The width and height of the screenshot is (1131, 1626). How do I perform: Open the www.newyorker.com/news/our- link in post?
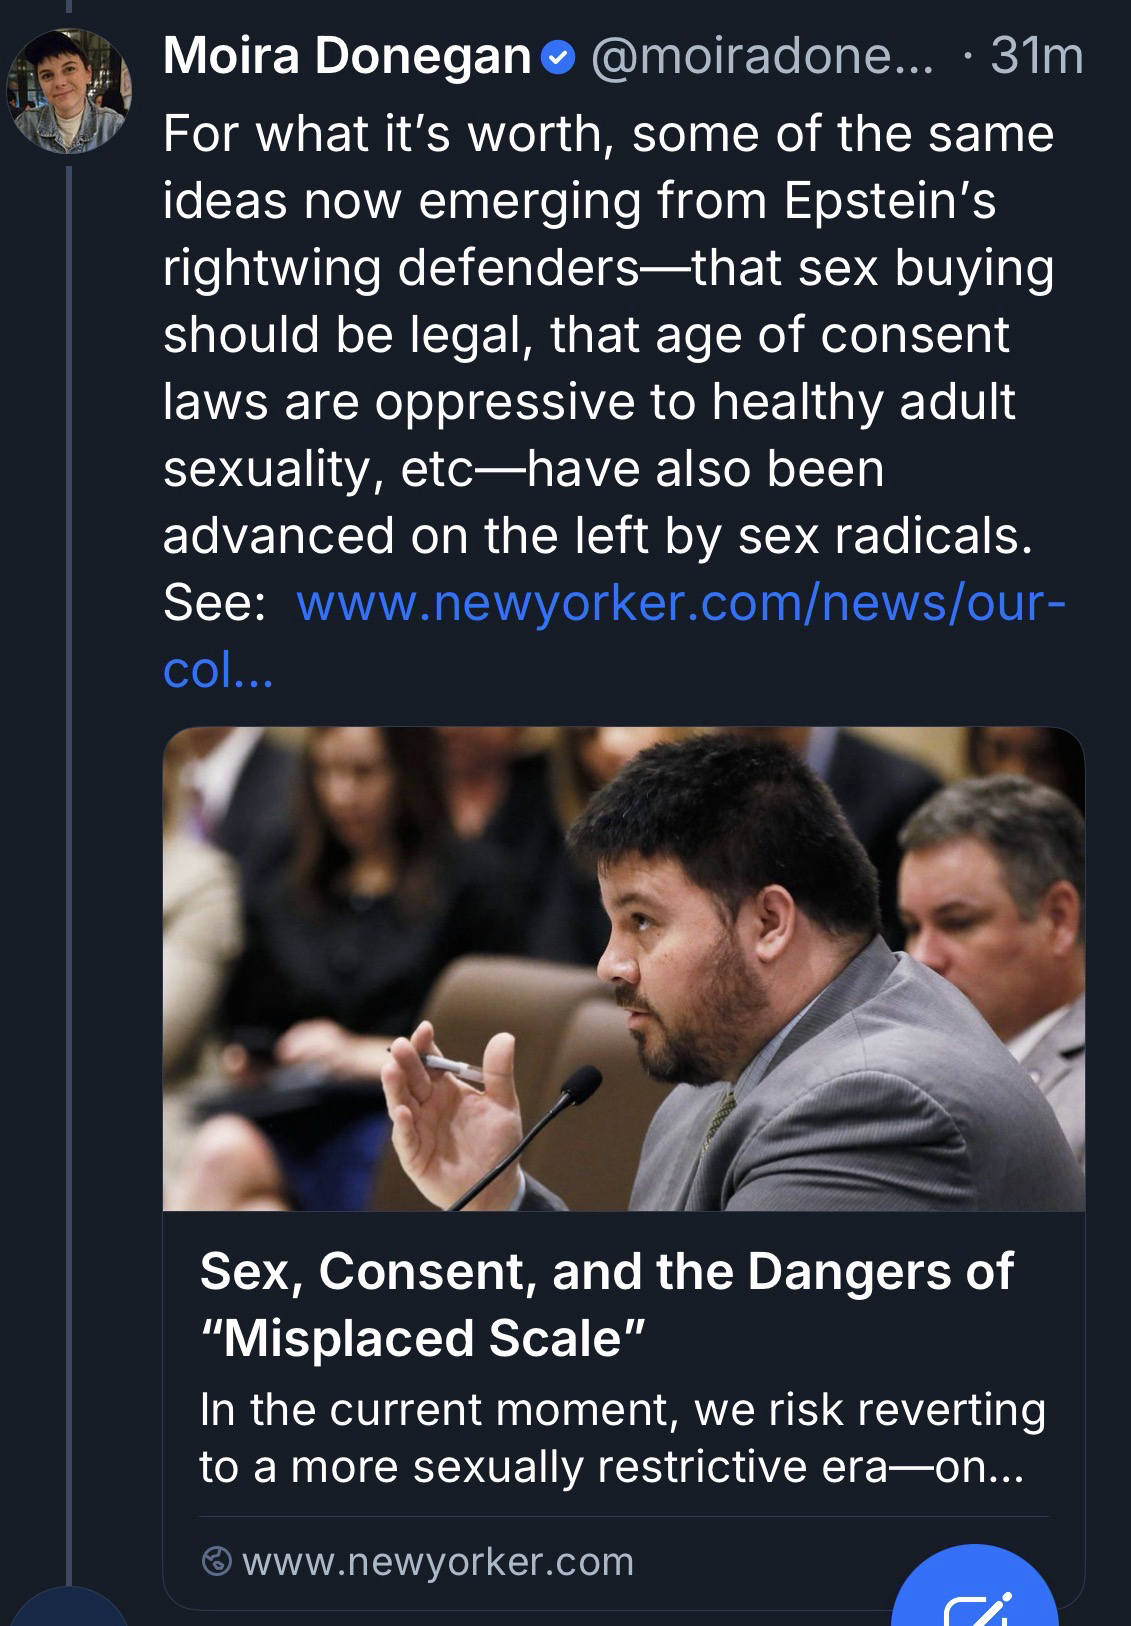point(682,604)
